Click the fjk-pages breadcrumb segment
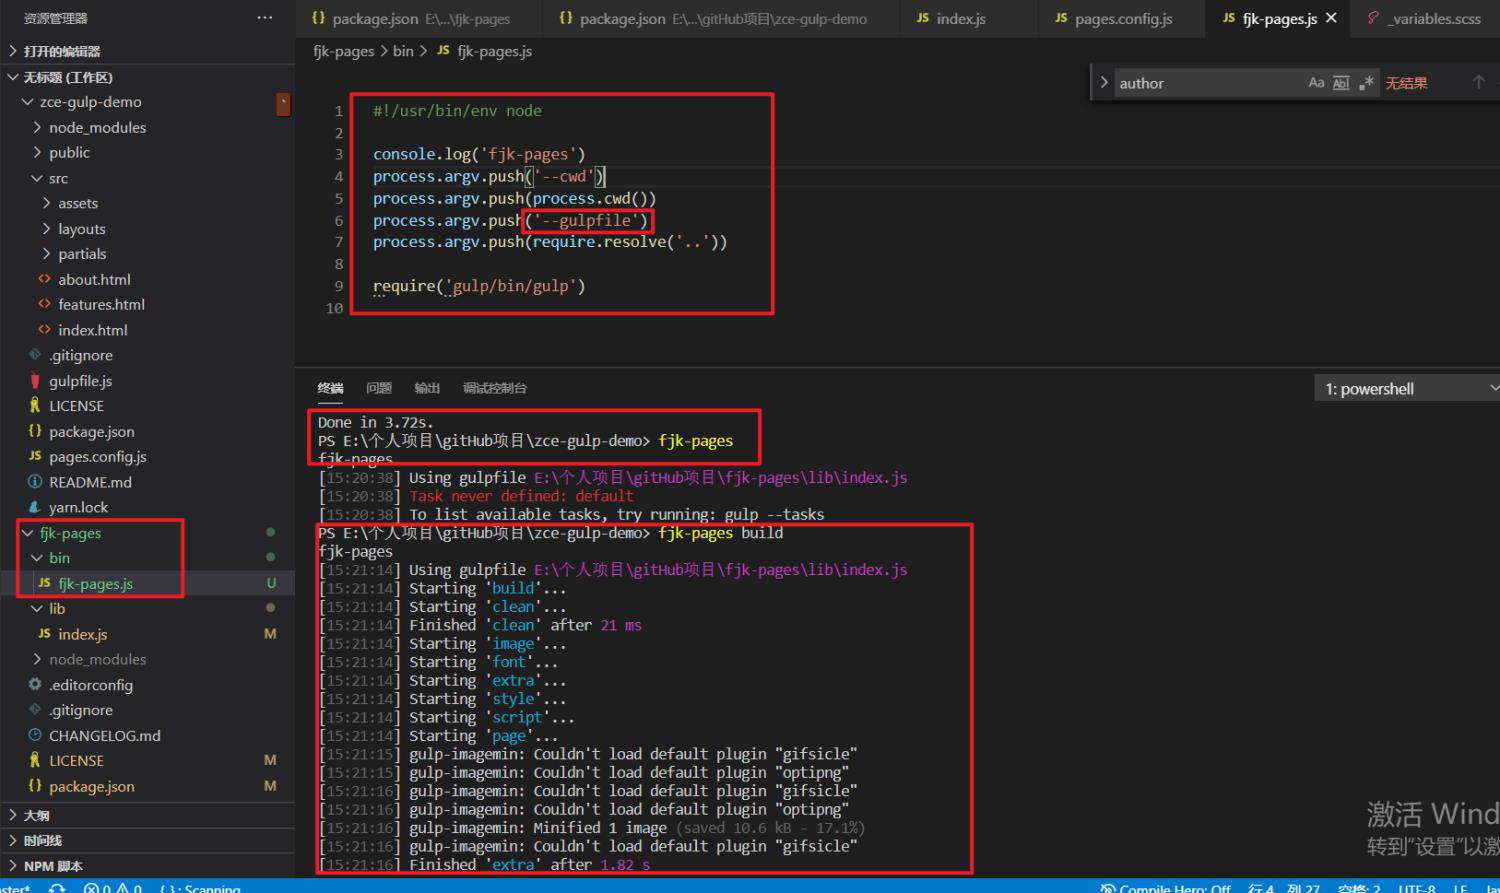Viewport: 1500px width, 893px height. (344, 51)
